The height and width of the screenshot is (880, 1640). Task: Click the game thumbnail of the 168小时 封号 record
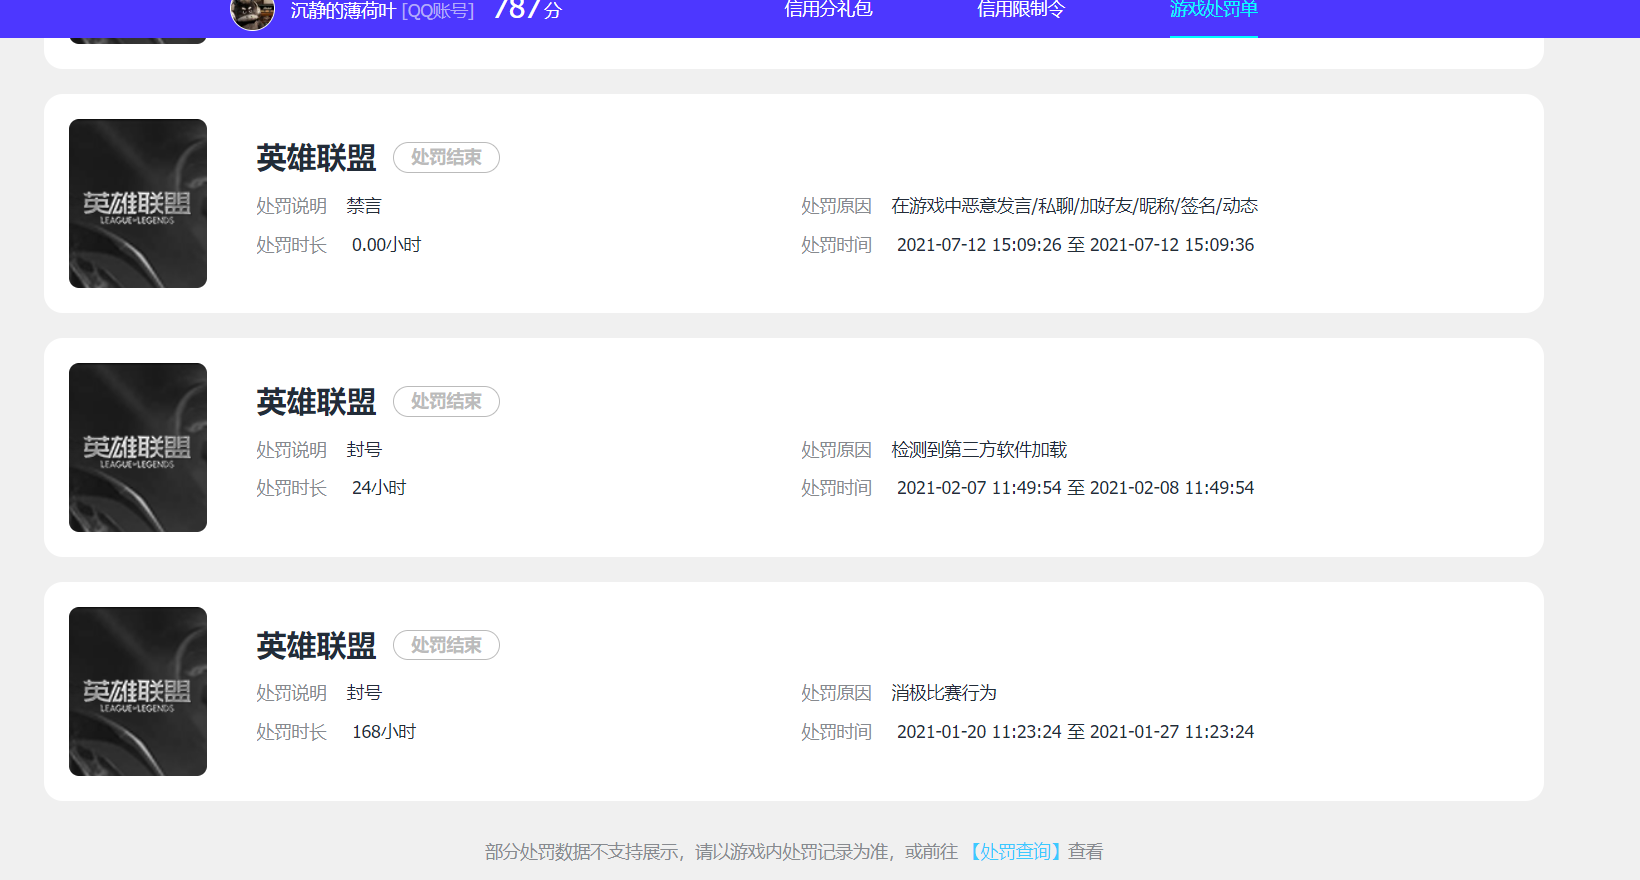(138, 691)
